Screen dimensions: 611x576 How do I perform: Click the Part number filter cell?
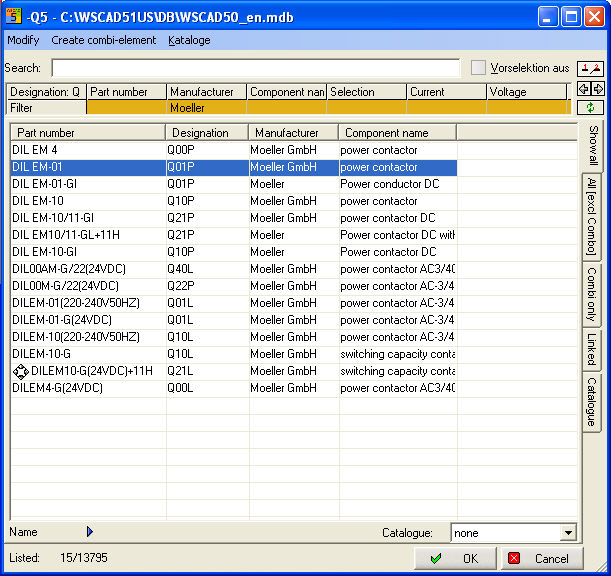(126, 108)
